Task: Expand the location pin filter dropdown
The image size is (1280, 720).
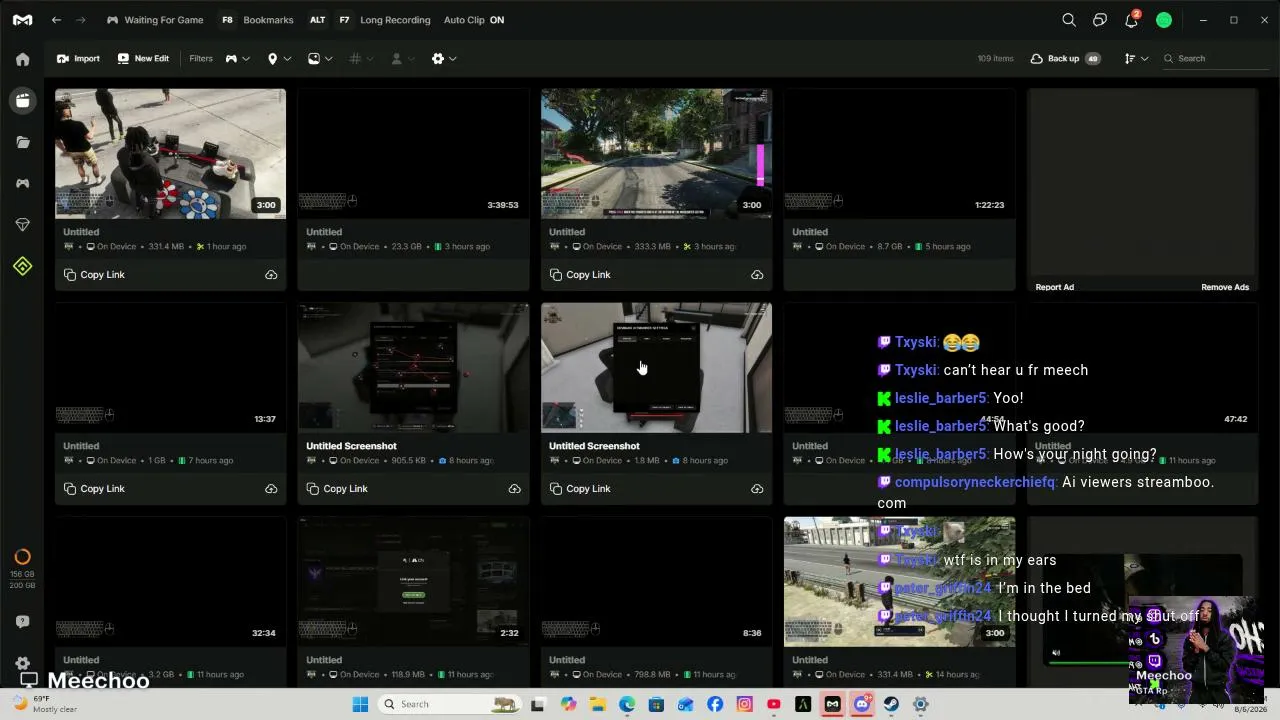Action: coord(279,59)
